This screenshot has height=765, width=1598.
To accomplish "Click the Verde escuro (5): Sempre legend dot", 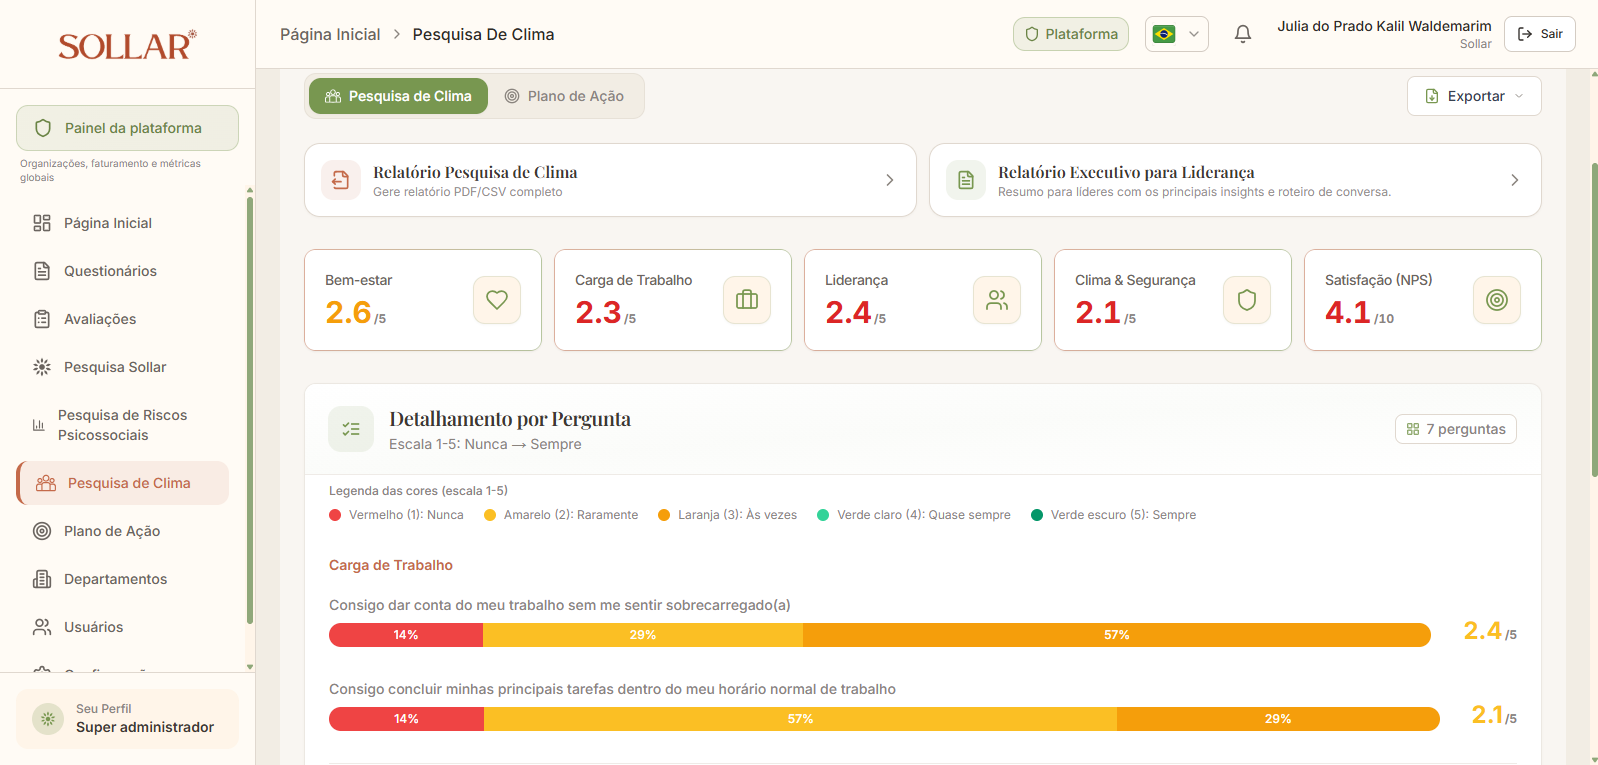I will pos(1037,515).
